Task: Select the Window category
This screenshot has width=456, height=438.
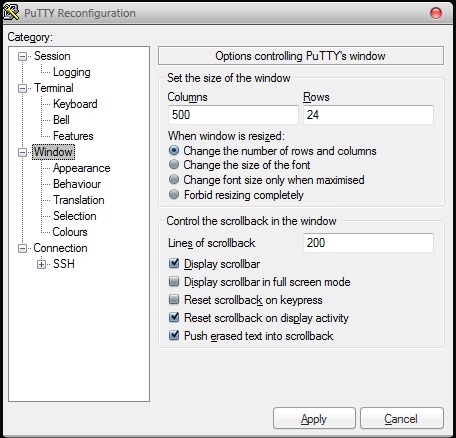Action: coord(53,152)
